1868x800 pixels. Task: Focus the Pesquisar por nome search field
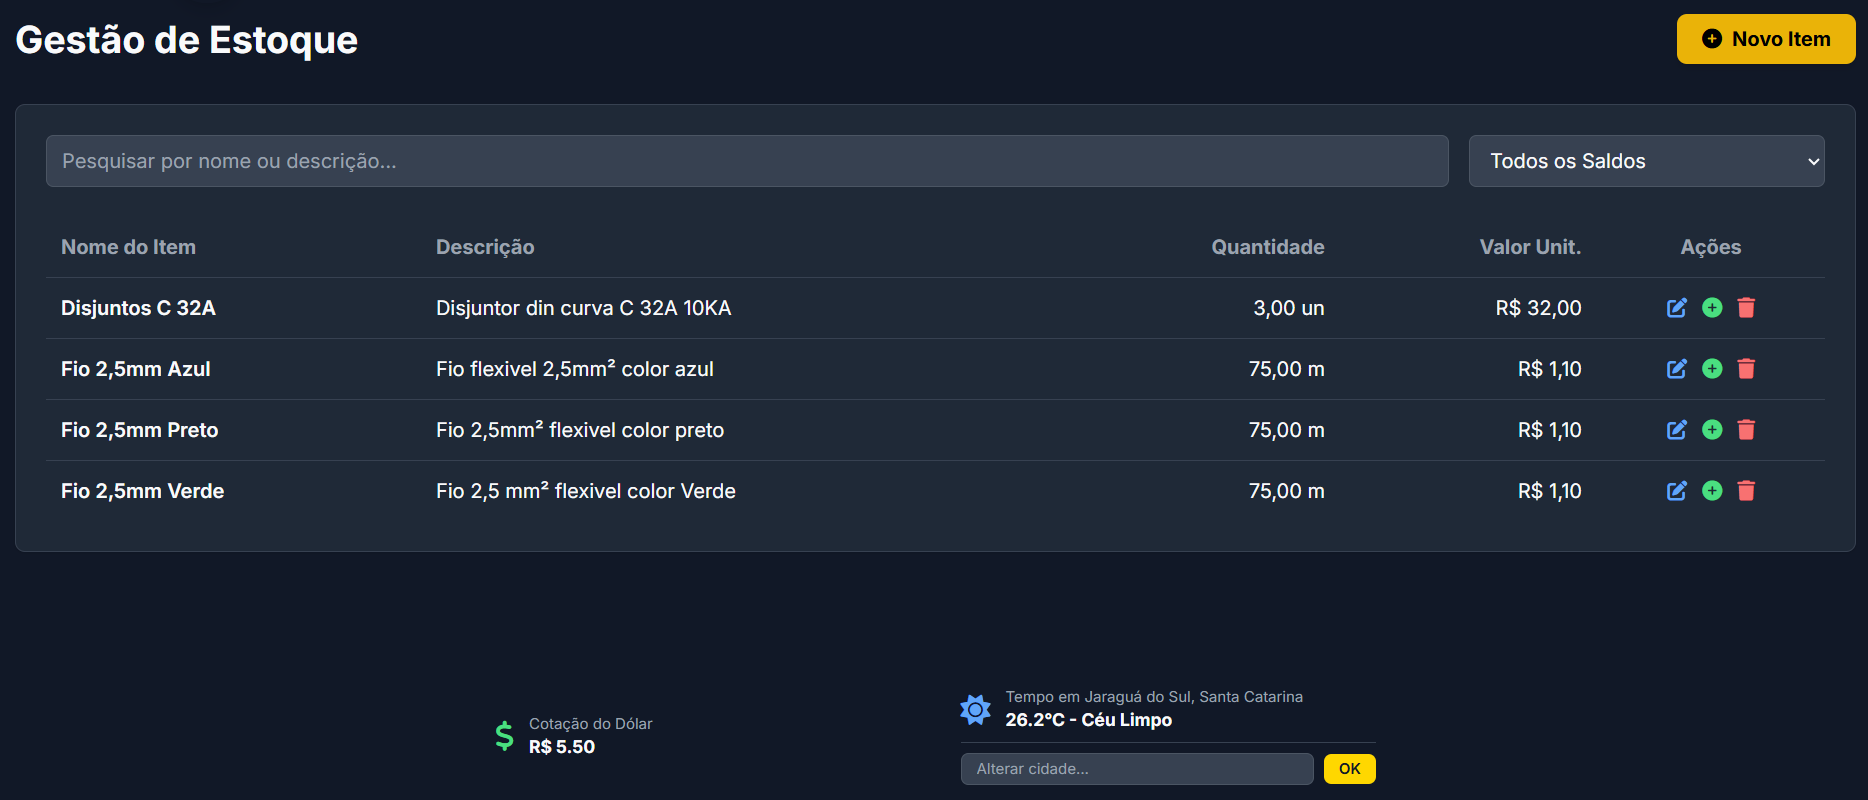tap(747, 161)
